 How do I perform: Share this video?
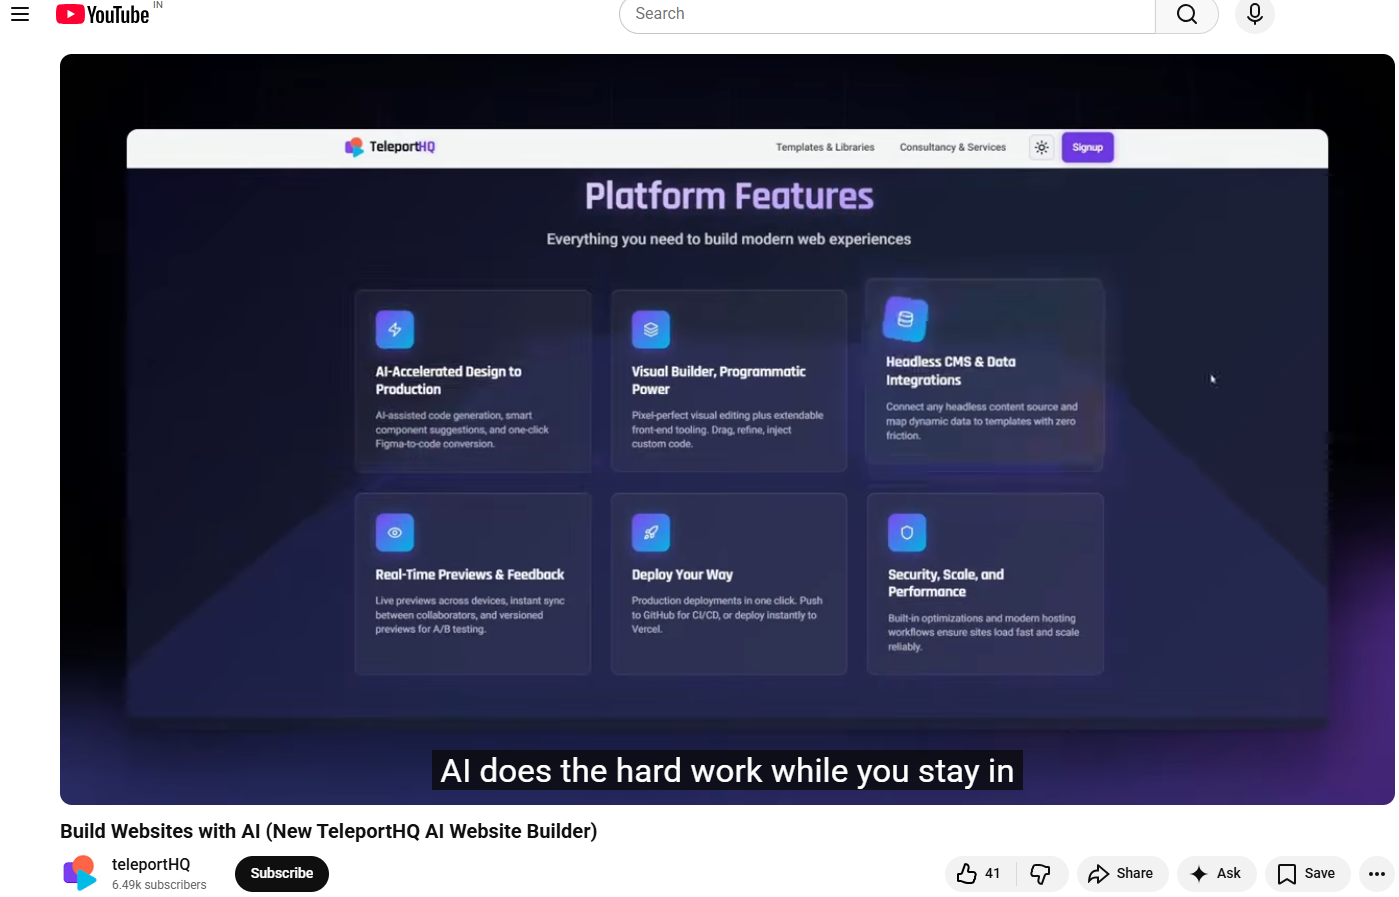1122,873
